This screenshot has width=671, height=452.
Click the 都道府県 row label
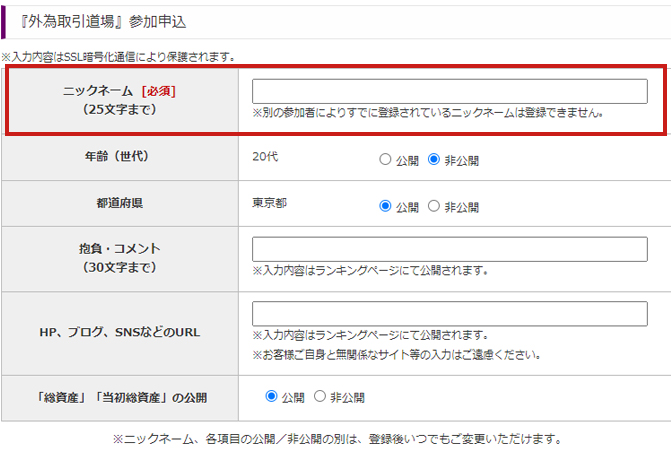tap(119, 205)
